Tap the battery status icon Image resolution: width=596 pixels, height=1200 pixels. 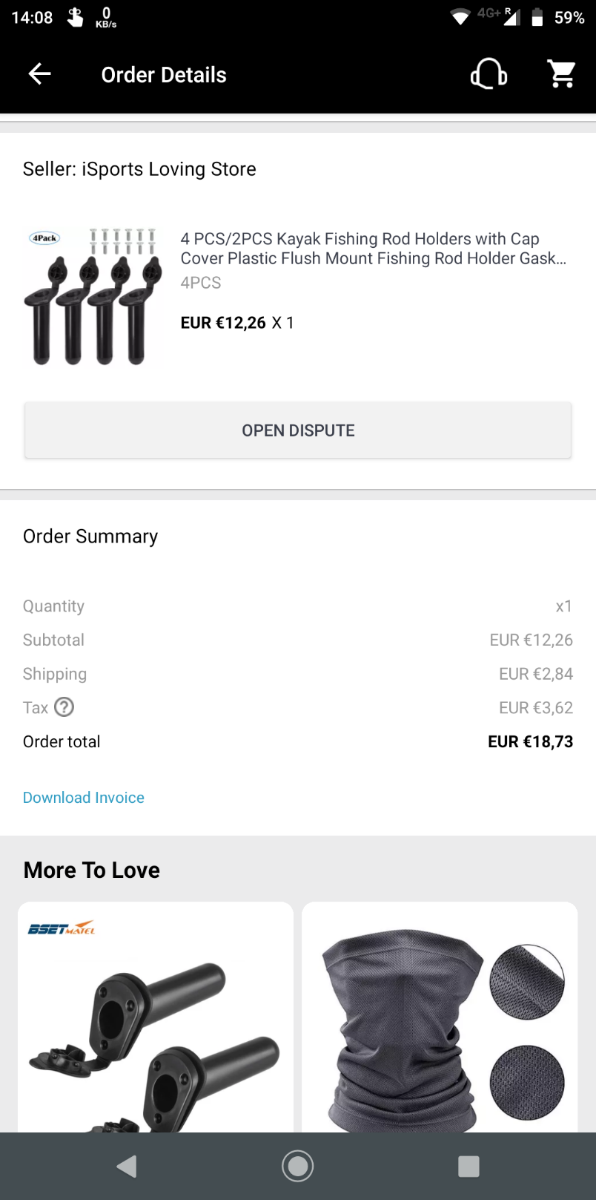(x=537, y=17)
